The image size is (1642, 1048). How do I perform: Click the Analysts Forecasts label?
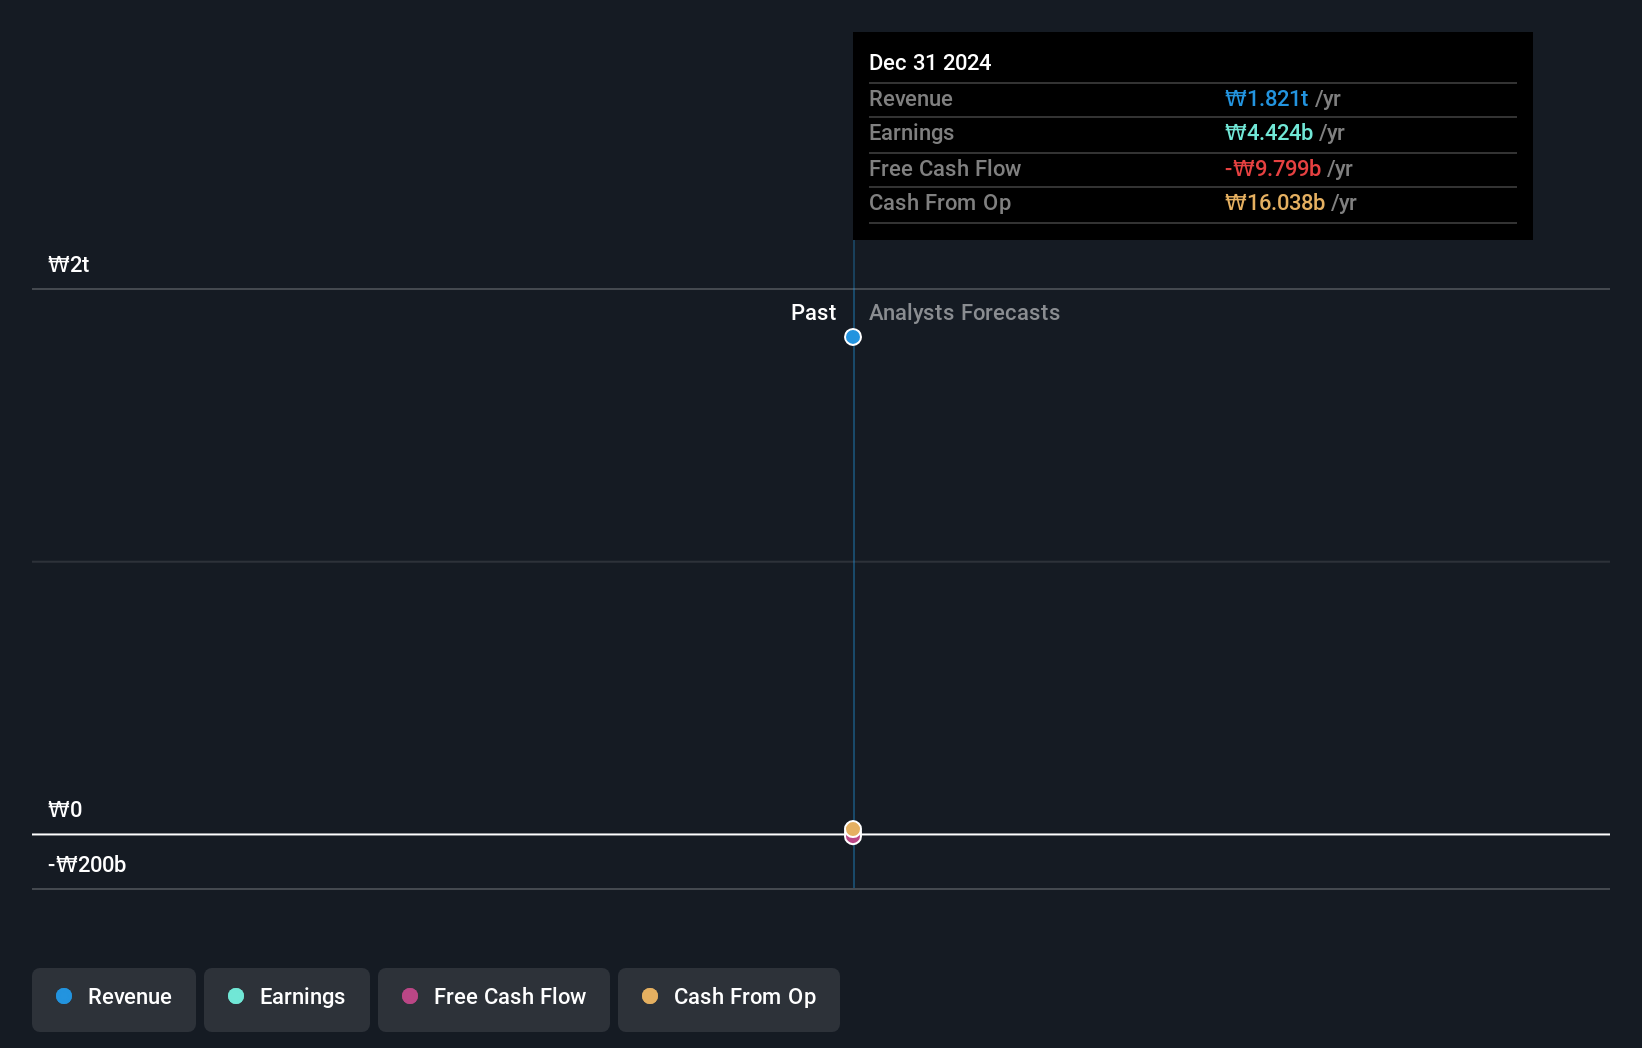(964, 313)
